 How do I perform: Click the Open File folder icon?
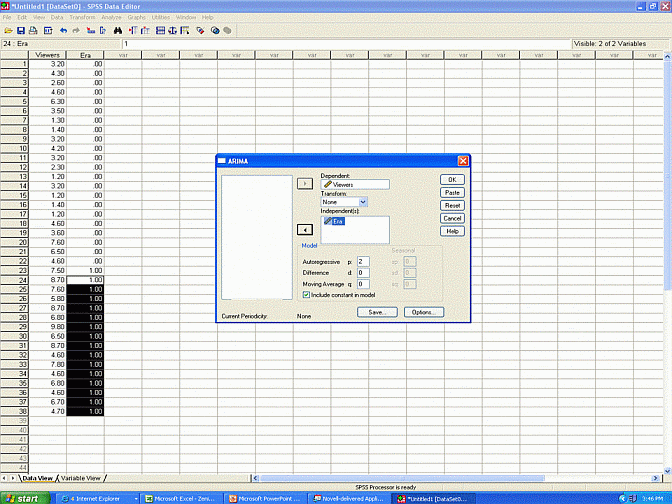tap(8, 31)
